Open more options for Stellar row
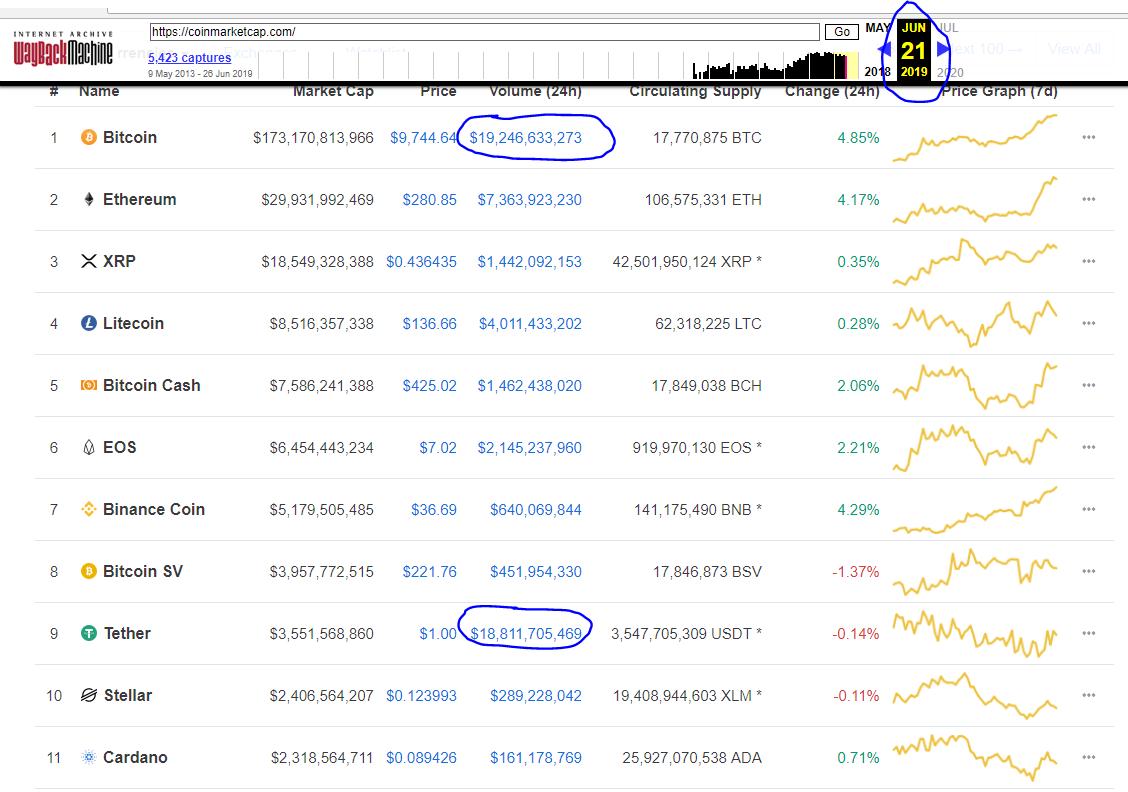The image size is (1128, 792). (x=1088, y=695)
